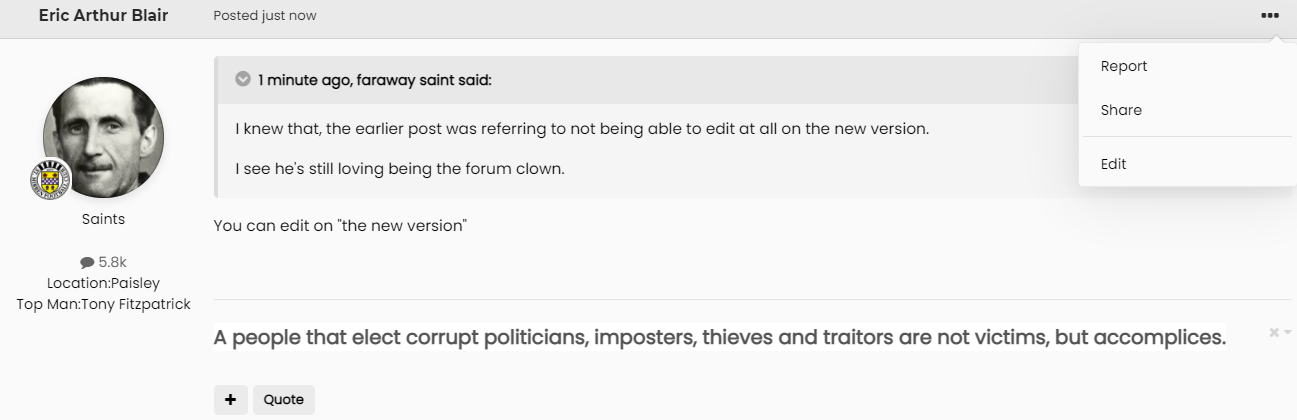Click the 5.8k post count
Screen dimensions: 1297x420
click(x=112, y=262)
